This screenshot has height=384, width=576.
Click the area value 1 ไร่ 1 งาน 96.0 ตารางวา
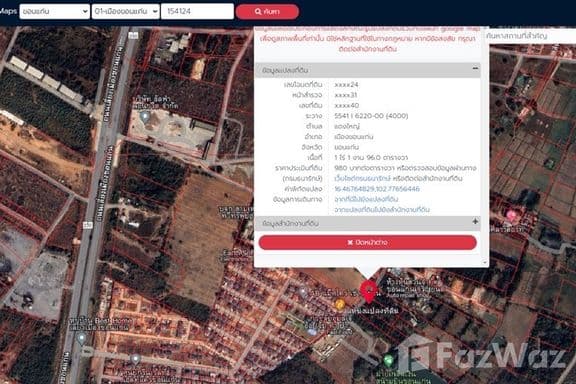point(371,158)
